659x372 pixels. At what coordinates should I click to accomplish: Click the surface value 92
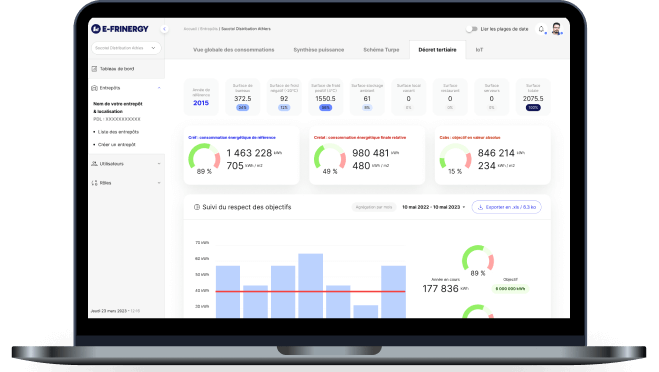click(x=284, y=98)
